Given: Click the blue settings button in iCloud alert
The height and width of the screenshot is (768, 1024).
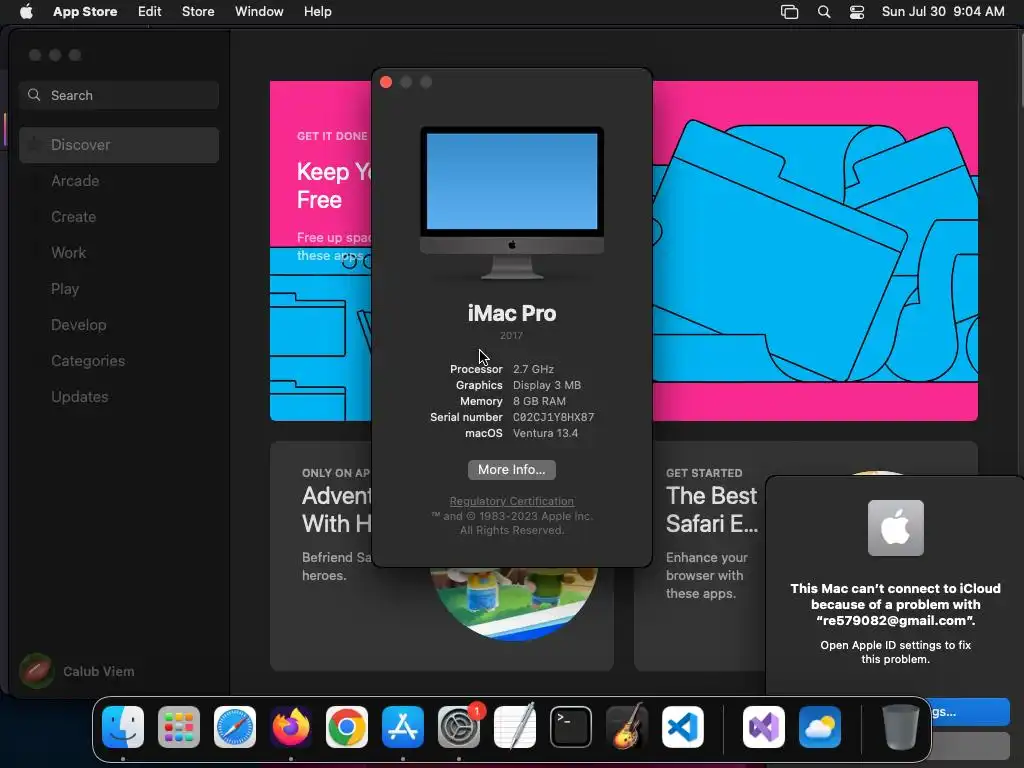Looking at the screenshot, I should click(969, 712).
